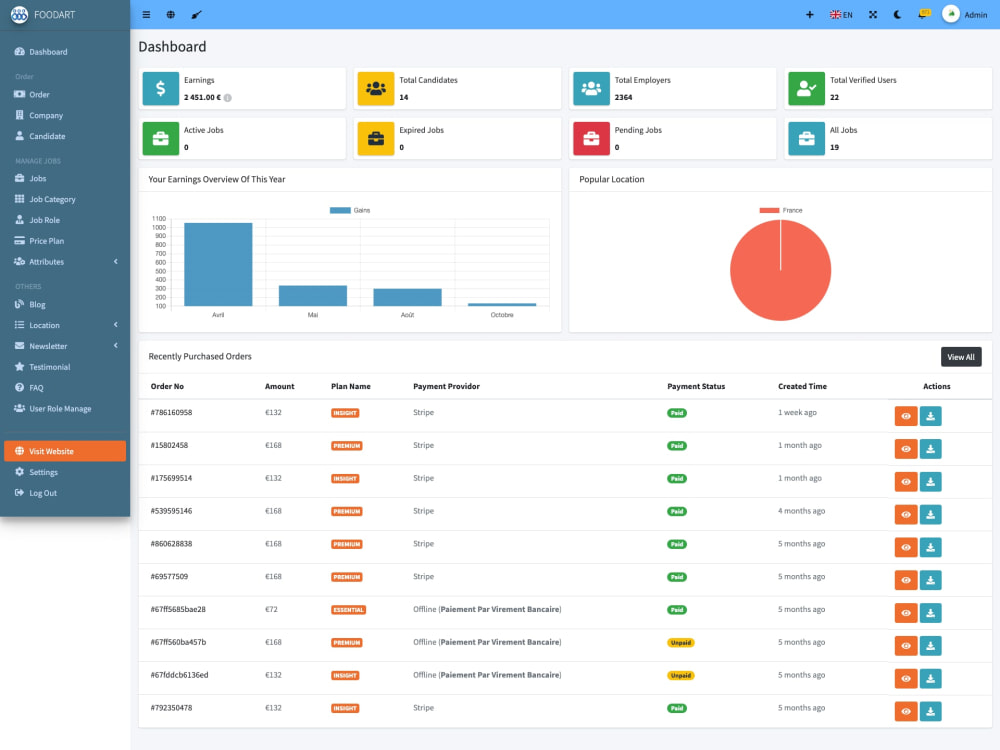Open Job Category in the sidebar
This screenshot has height=750, width=1000.
(x=65, y=199)
